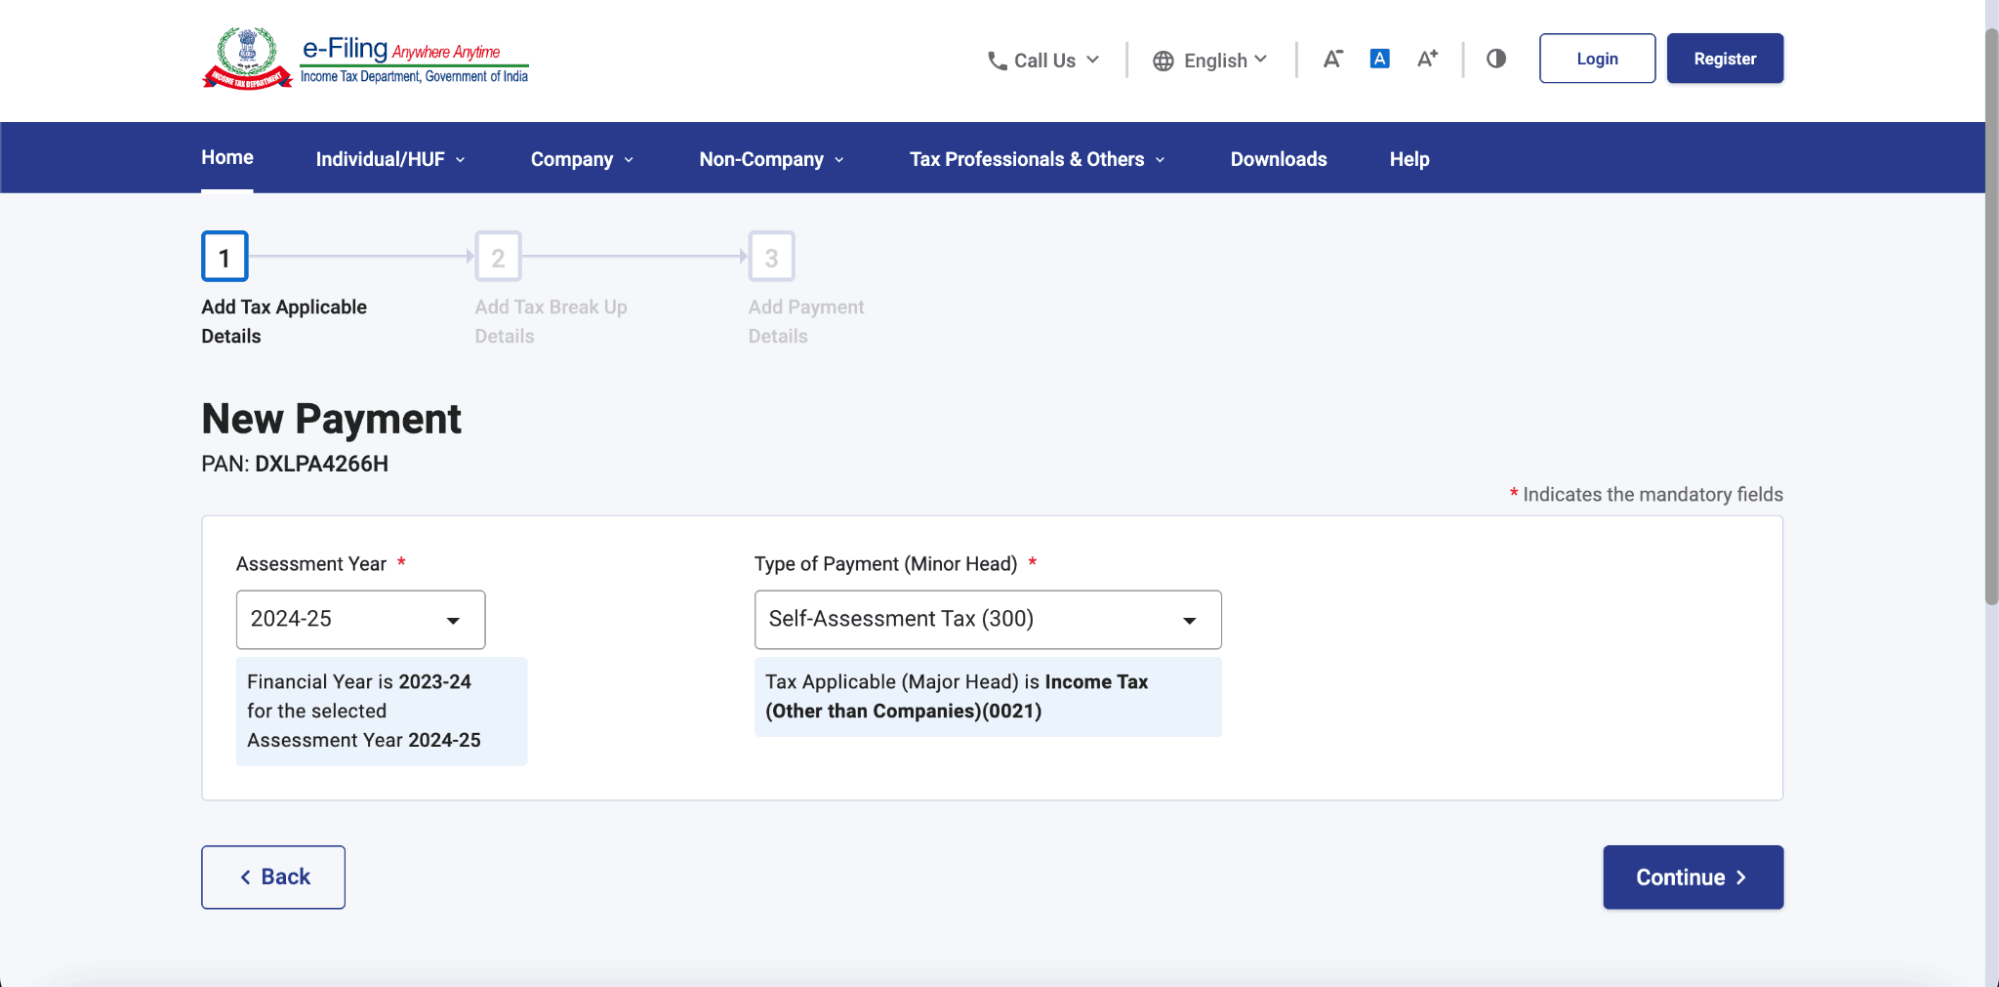
Task: Decrease font size with A- icon
Action: click(1332, 59)
